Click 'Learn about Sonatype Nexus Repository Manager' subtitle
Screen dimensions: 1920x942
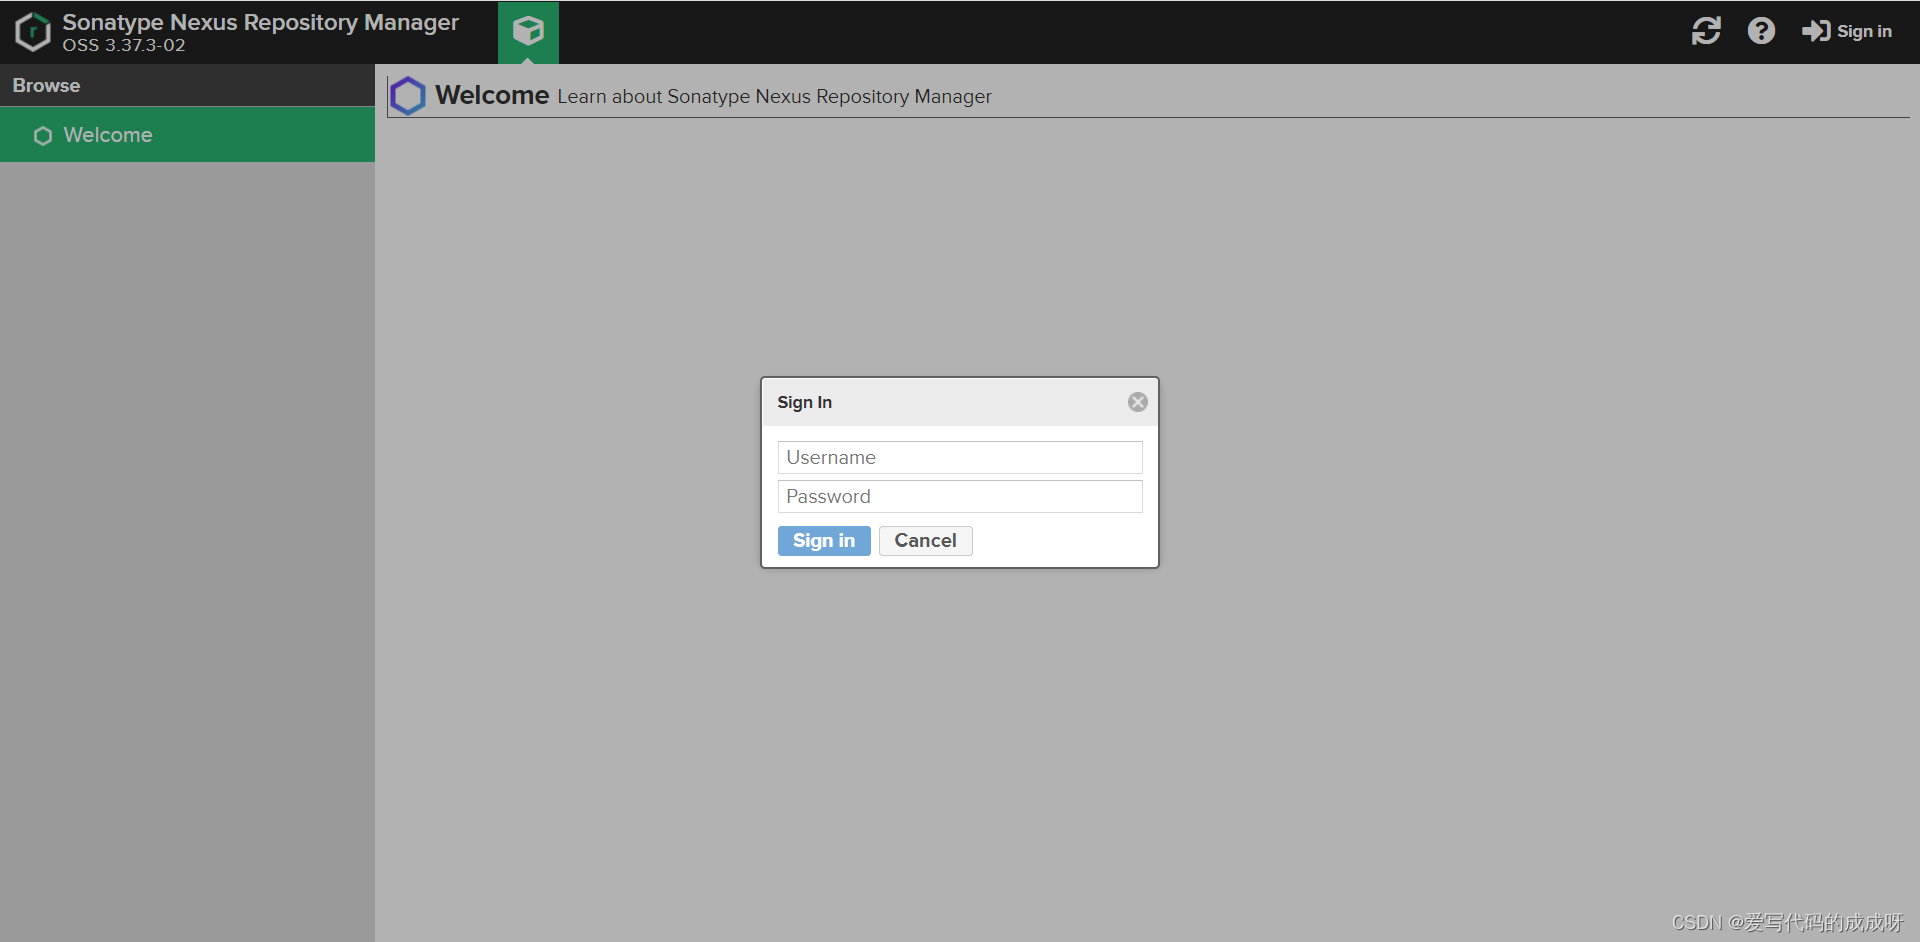(x=774, y=97)
